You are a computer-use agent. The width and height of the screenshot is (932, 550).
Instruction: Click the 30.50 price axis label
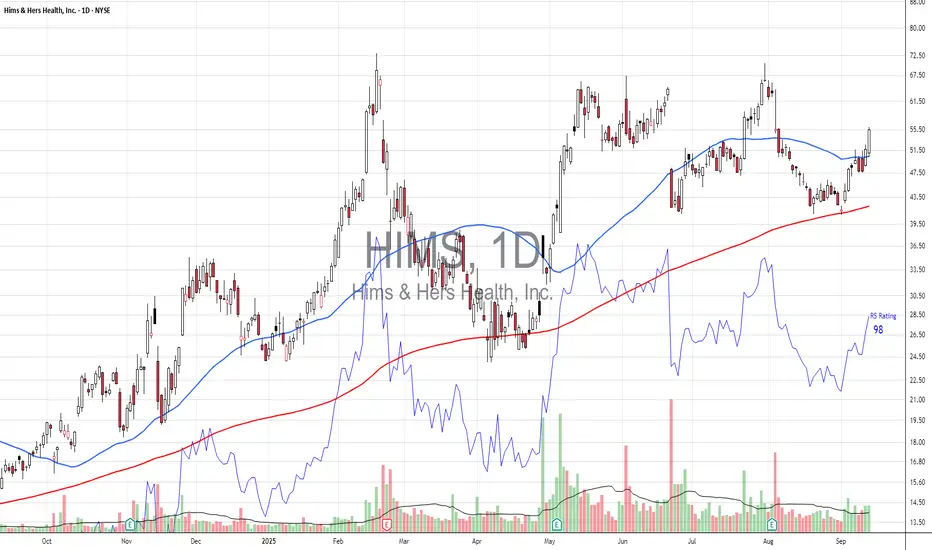[917, 296]
